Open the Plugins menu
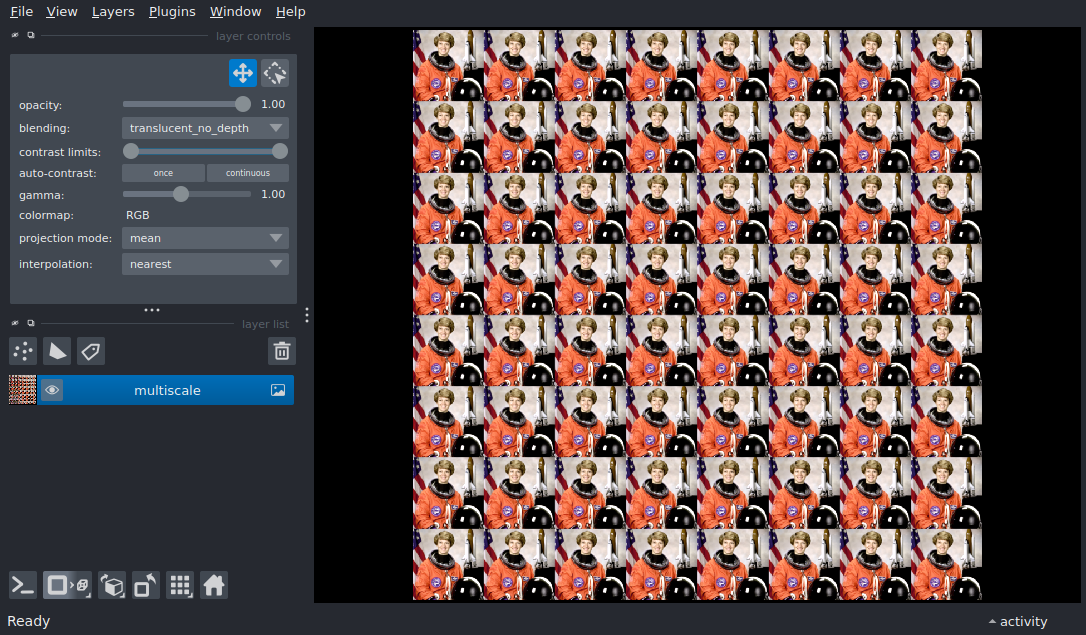This screenshot has height=635, width=1086. click(172, 12)
